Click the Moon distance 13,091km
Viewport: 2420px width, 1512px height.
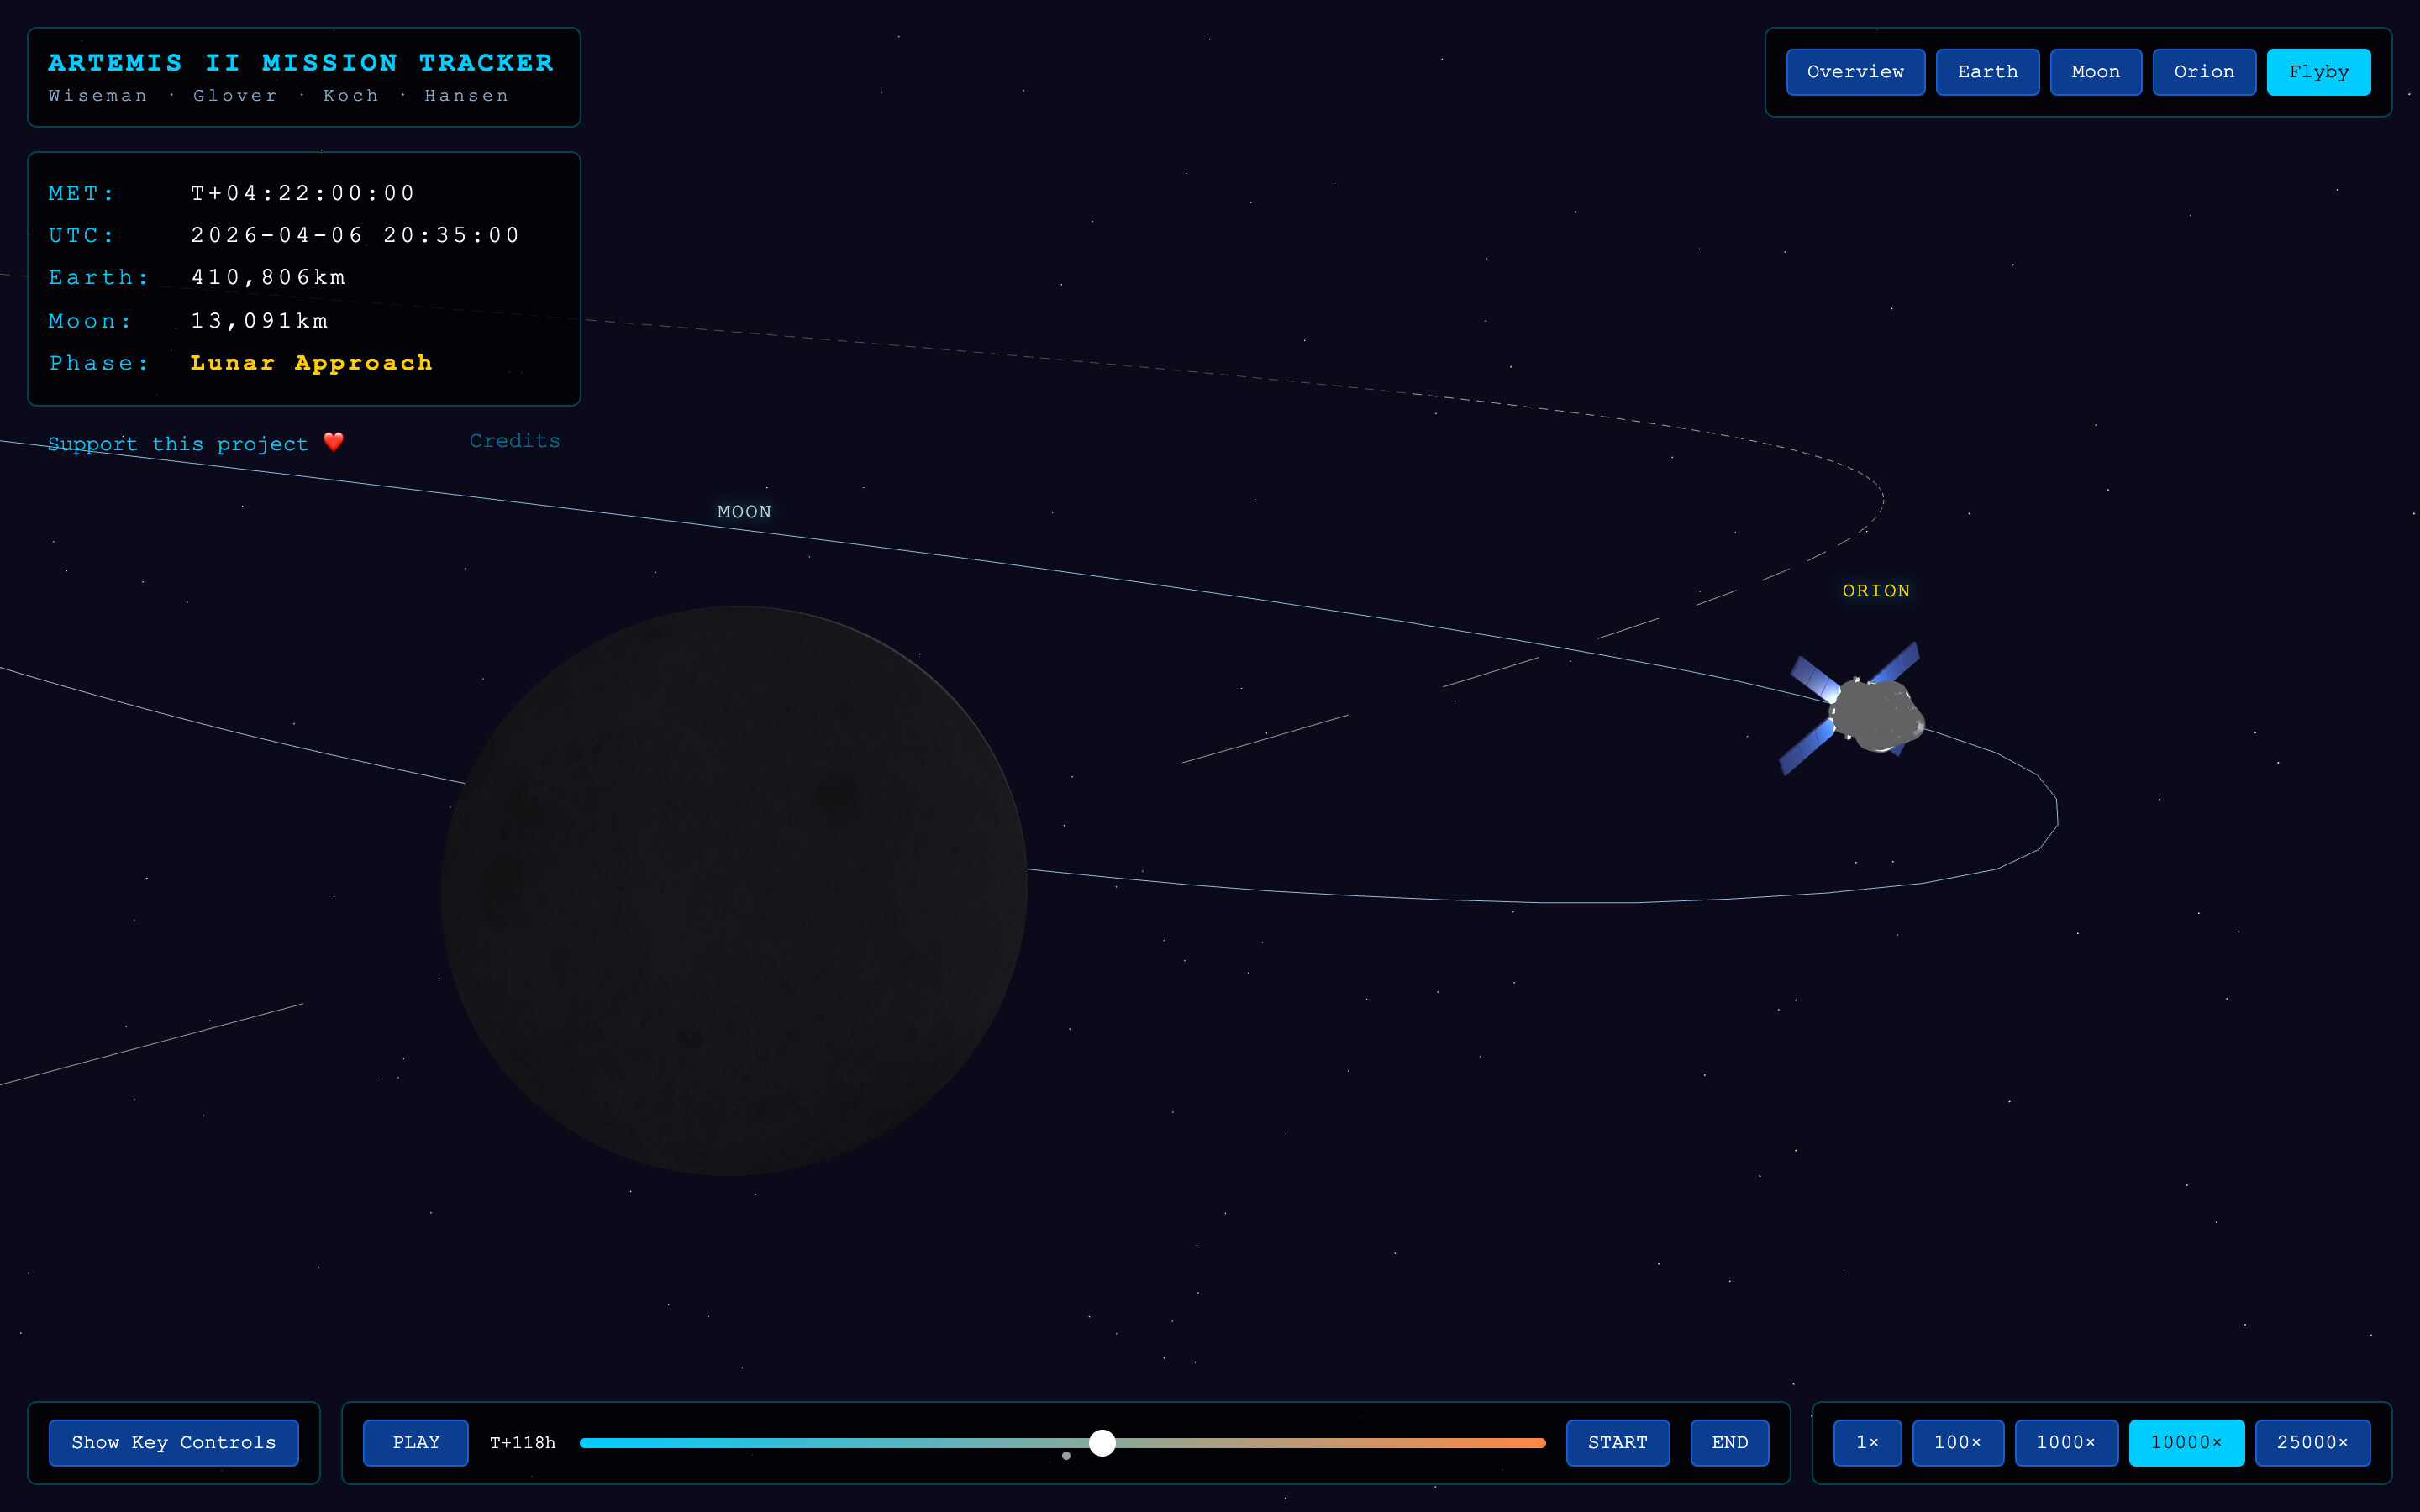click(259, 321)
